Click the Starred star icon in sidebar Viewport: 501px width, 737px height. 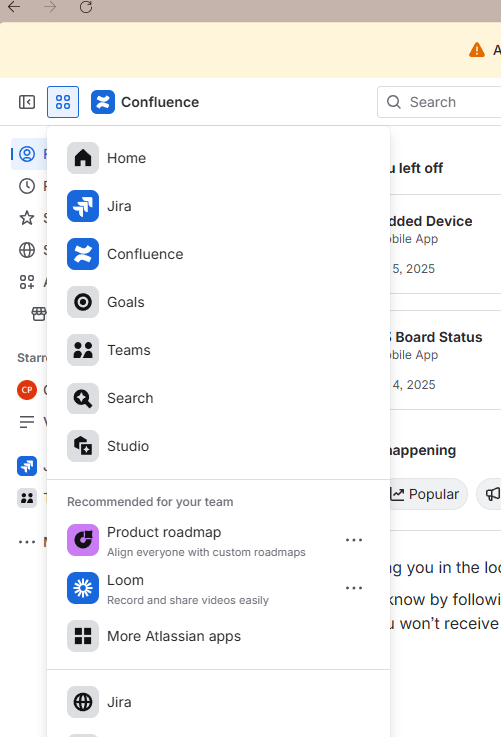click(x=27, y=218)
